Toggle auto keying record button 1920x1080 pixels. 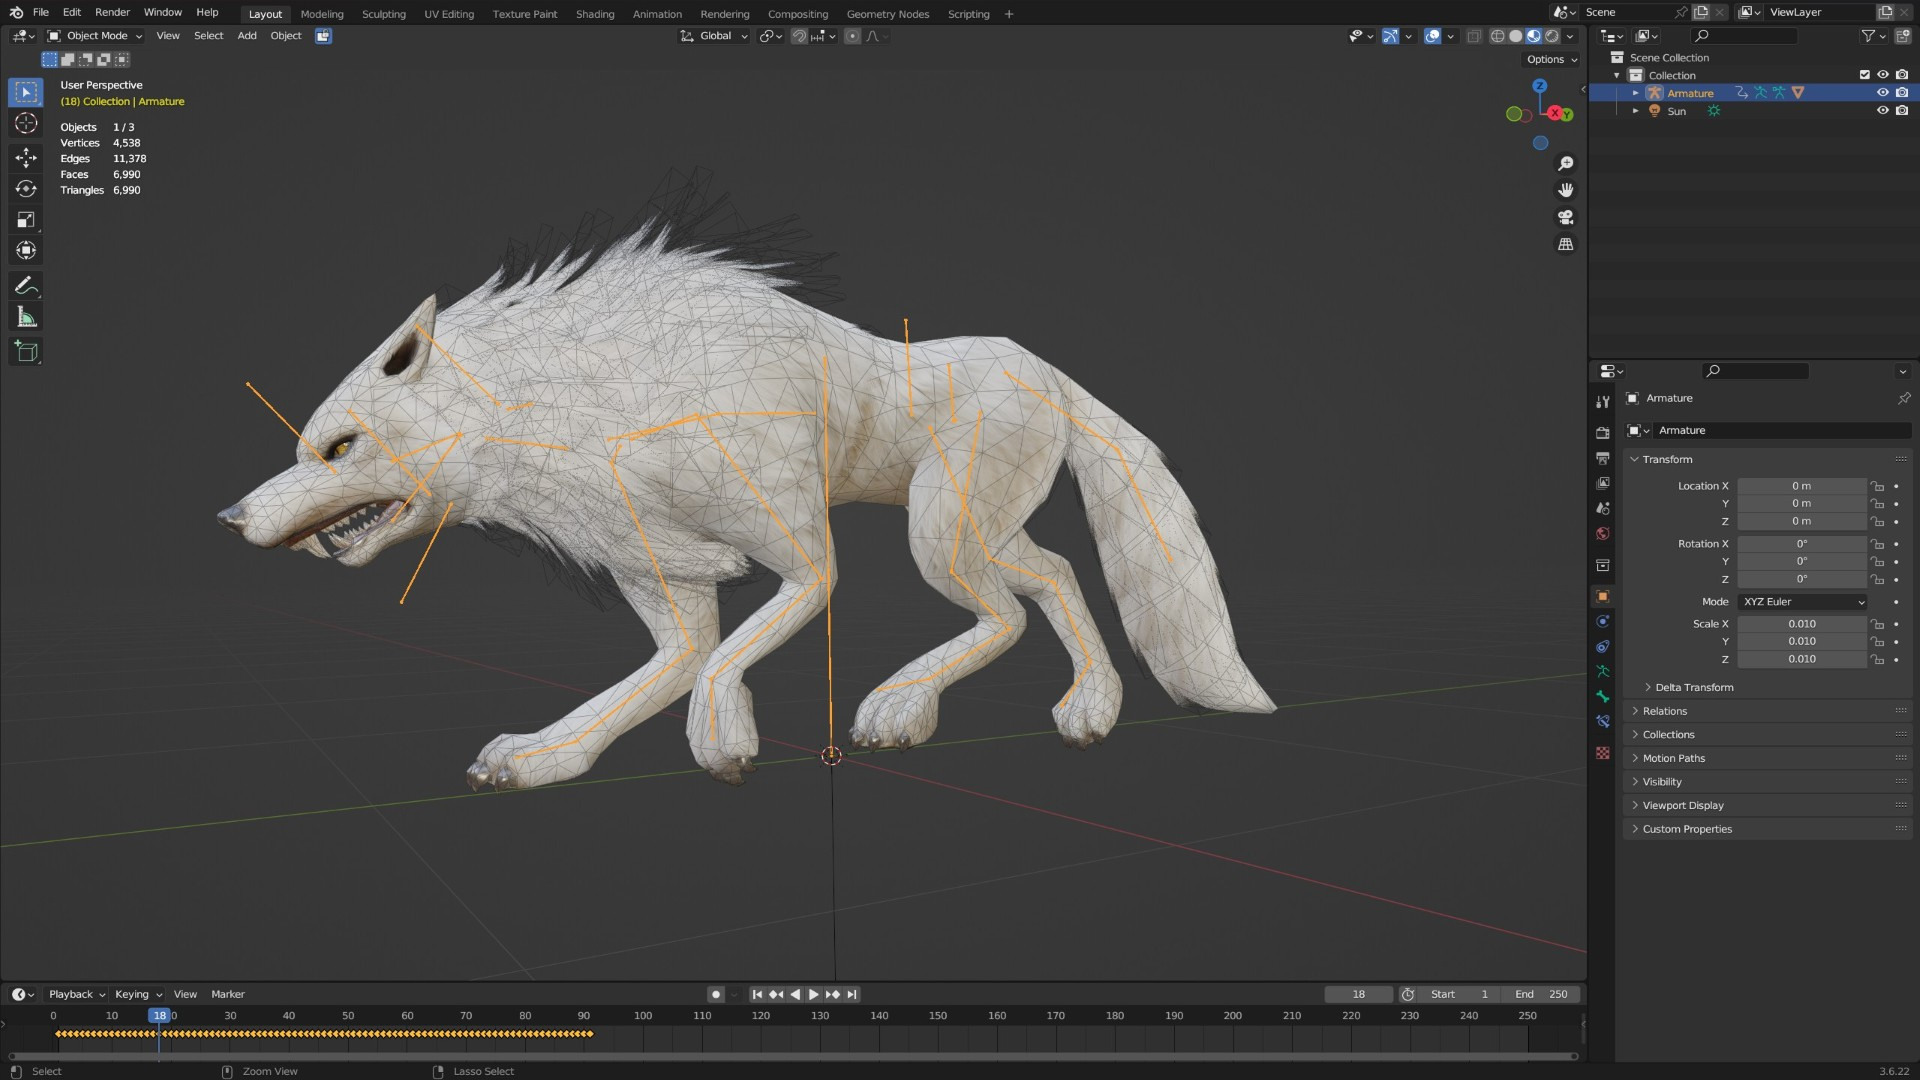pyautogui.click(x=715, y=994)
